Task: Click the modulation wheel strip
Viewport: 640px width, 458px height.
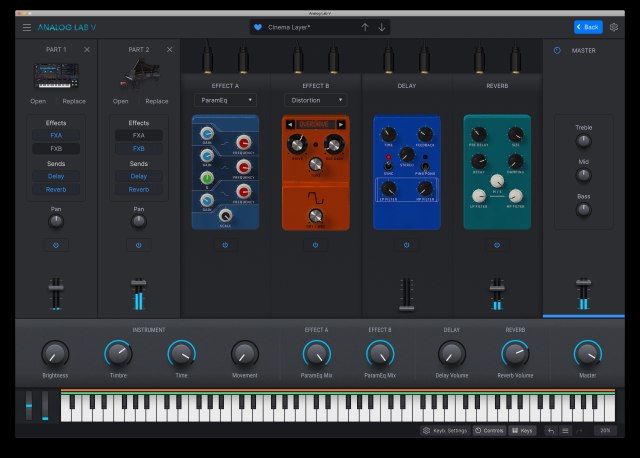Action: (45, 405)
